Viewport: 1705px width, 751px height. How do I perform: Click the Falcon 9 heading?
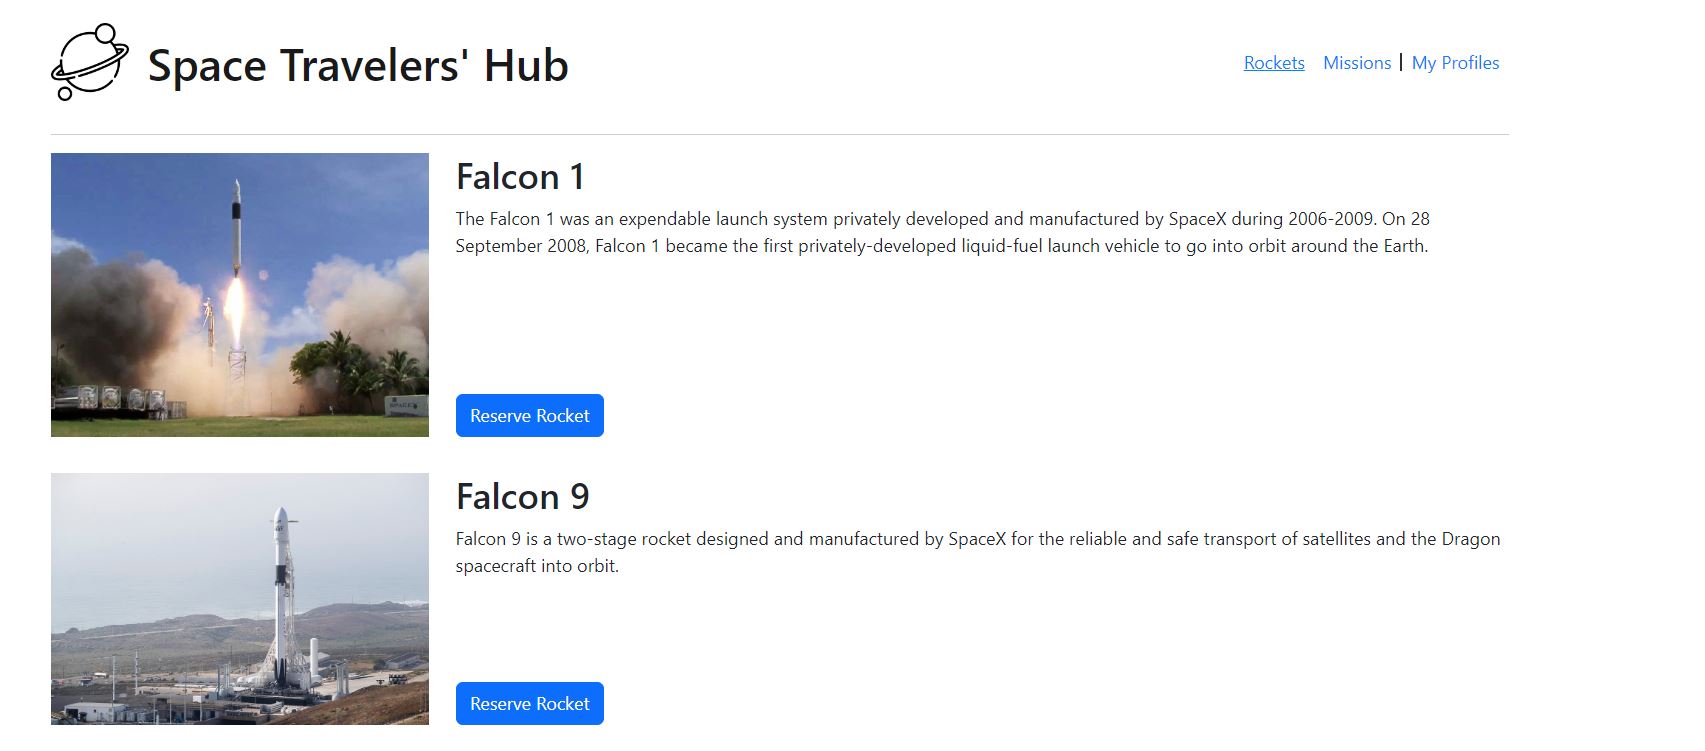(x=523, y=497)
